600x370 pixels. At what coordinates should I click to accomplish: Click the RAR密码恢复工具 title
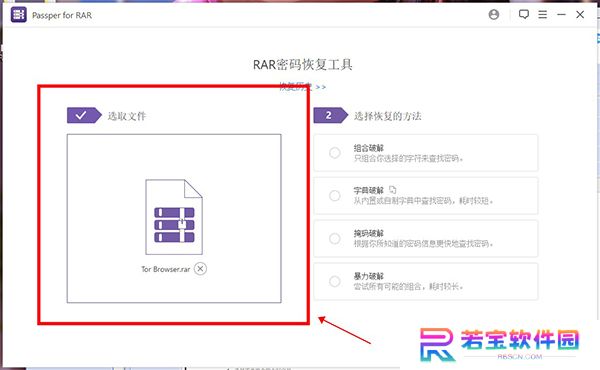click(x=302, y=65)
